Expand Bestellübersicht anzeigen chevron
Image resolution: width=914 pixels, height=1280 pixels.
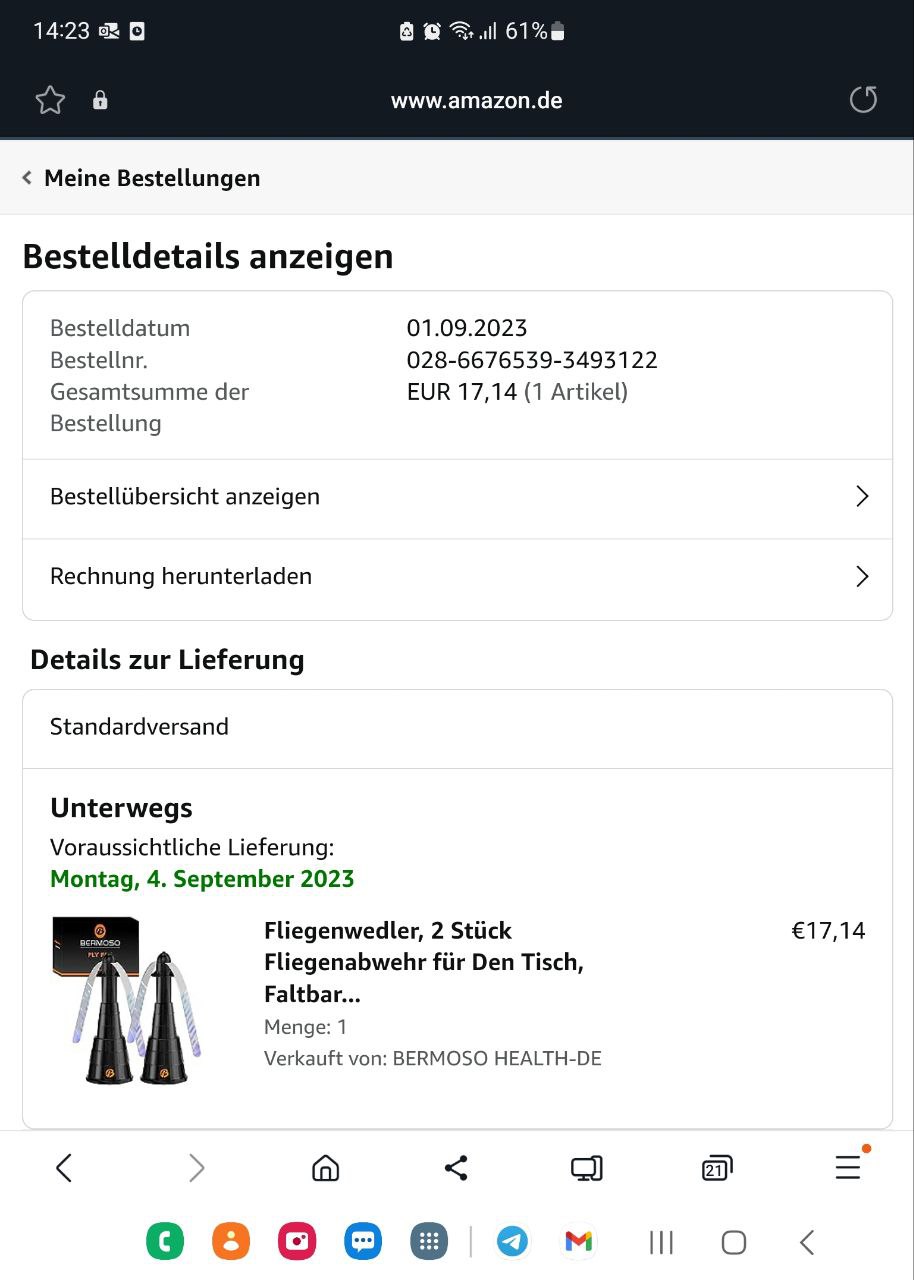coord(862,497)
